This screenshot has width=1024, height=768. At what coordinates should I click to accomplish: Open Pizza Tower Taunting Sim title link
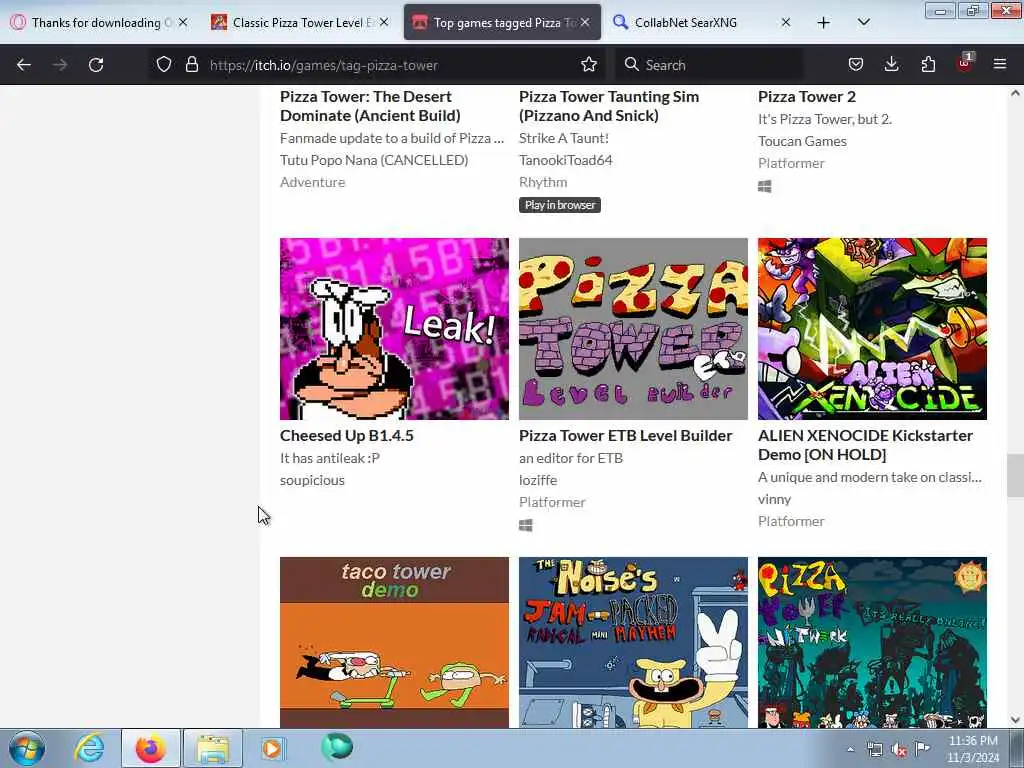pyautogui.click(x=609, y=106)
